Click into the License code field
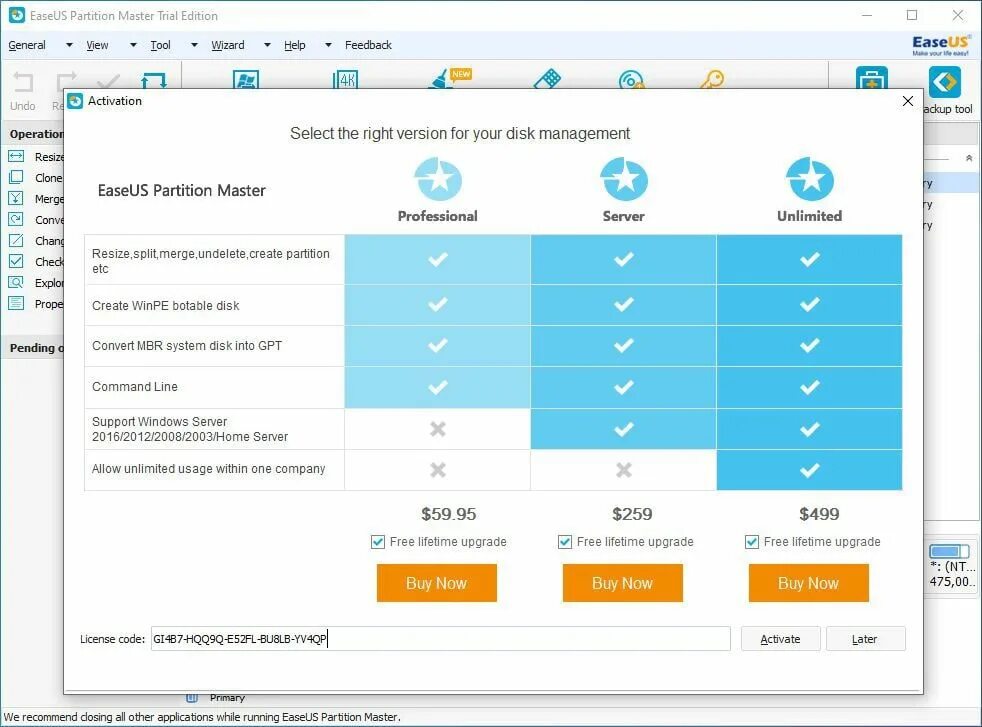This screenshot has width=982, height=727. click(x=440, y=639)
